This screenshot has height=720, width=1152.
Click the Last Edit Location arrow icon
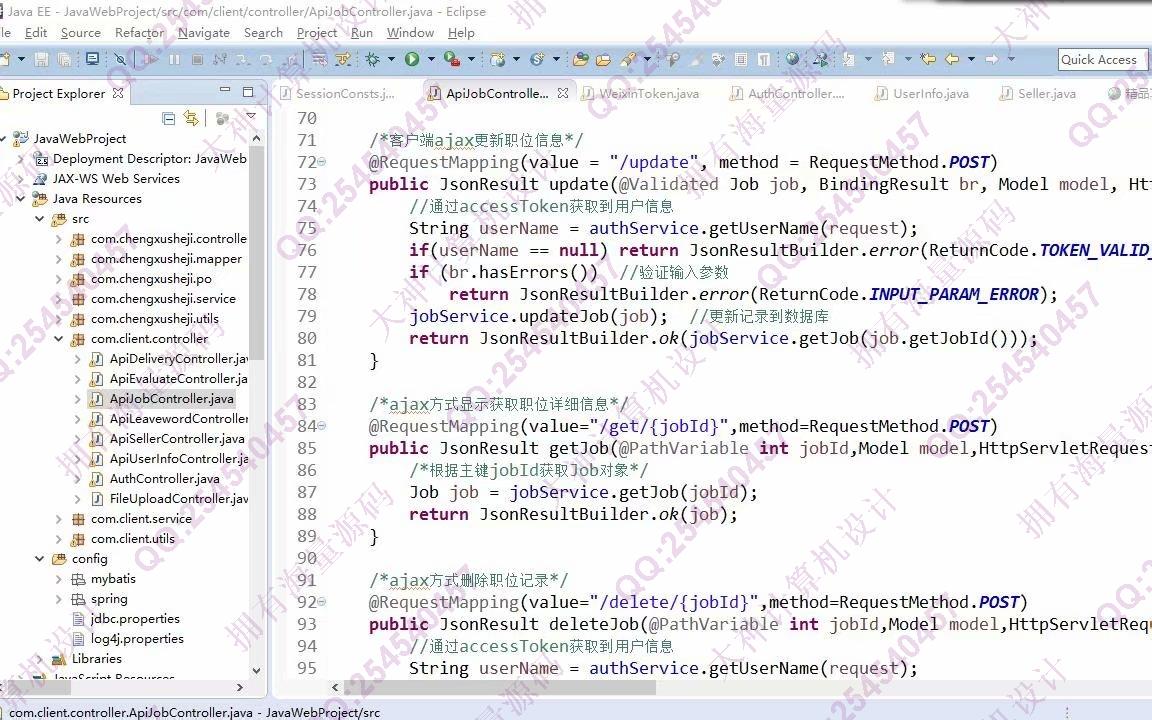[928, 59]
